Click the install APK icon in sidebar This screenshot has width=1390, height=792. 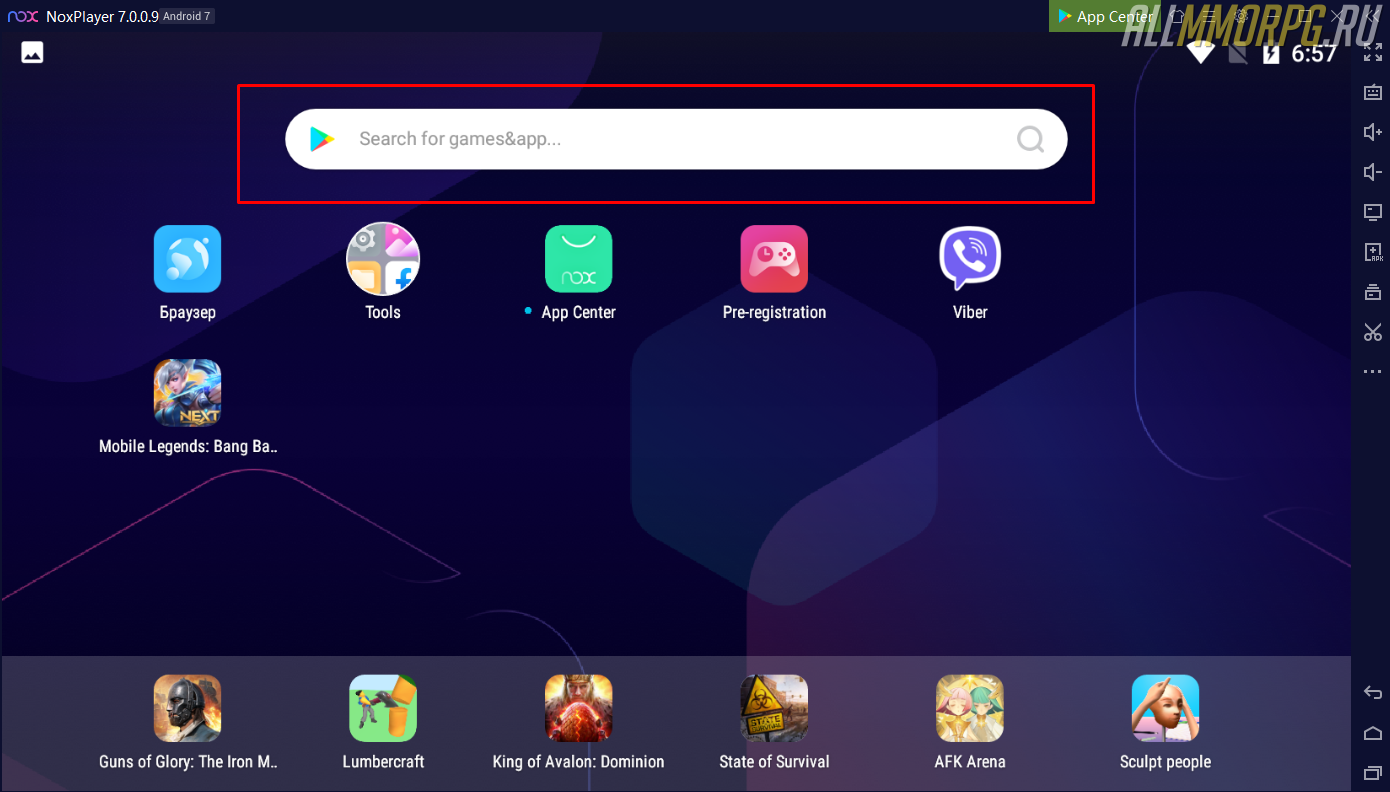[1373, 252]
